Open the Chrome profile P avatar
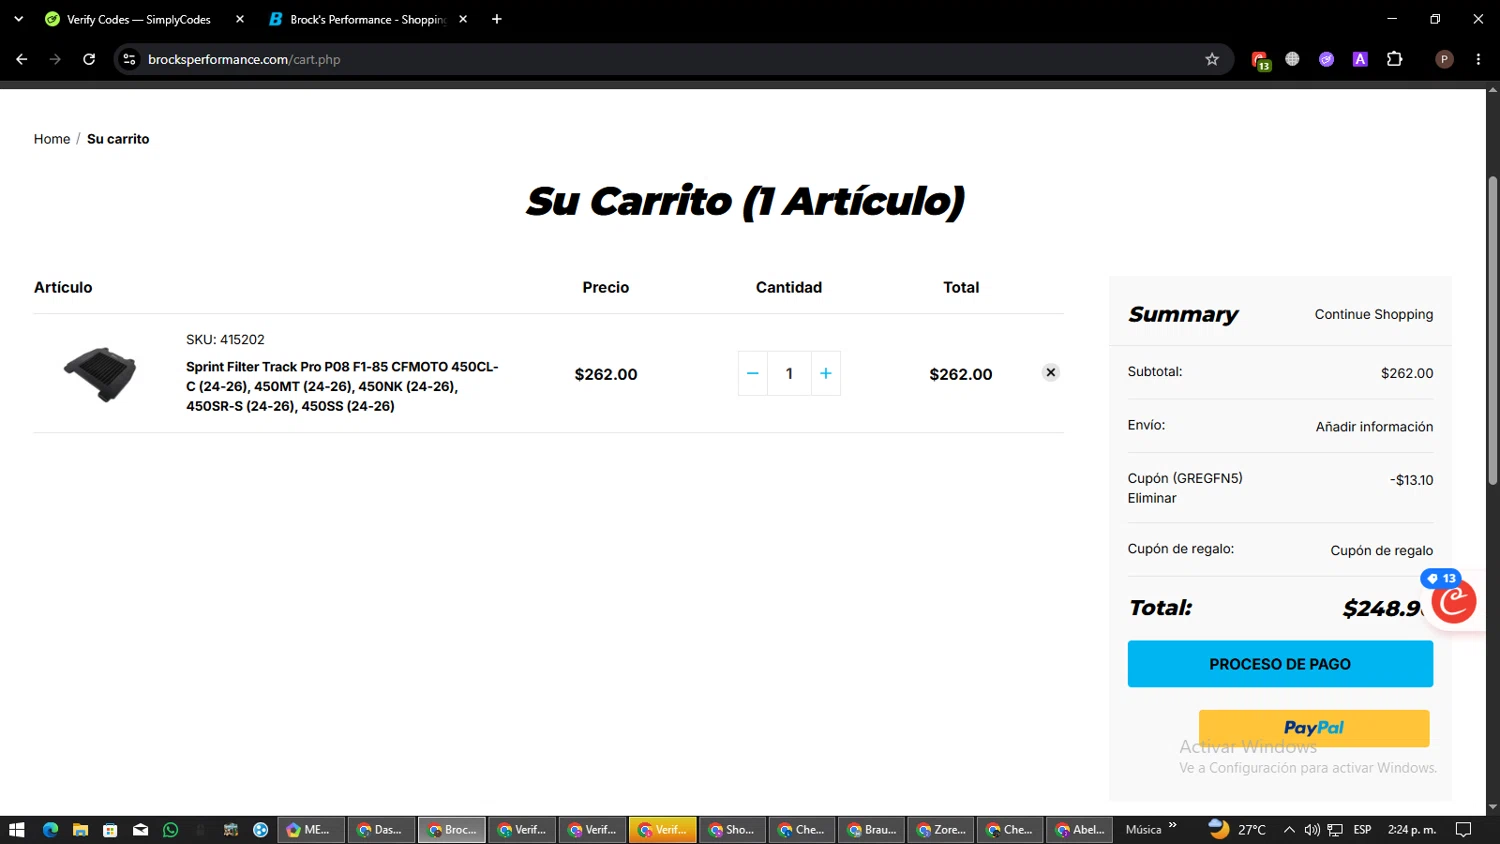Image resolution: width=1500 pixels, height=844 pixels. (1444, 59)
